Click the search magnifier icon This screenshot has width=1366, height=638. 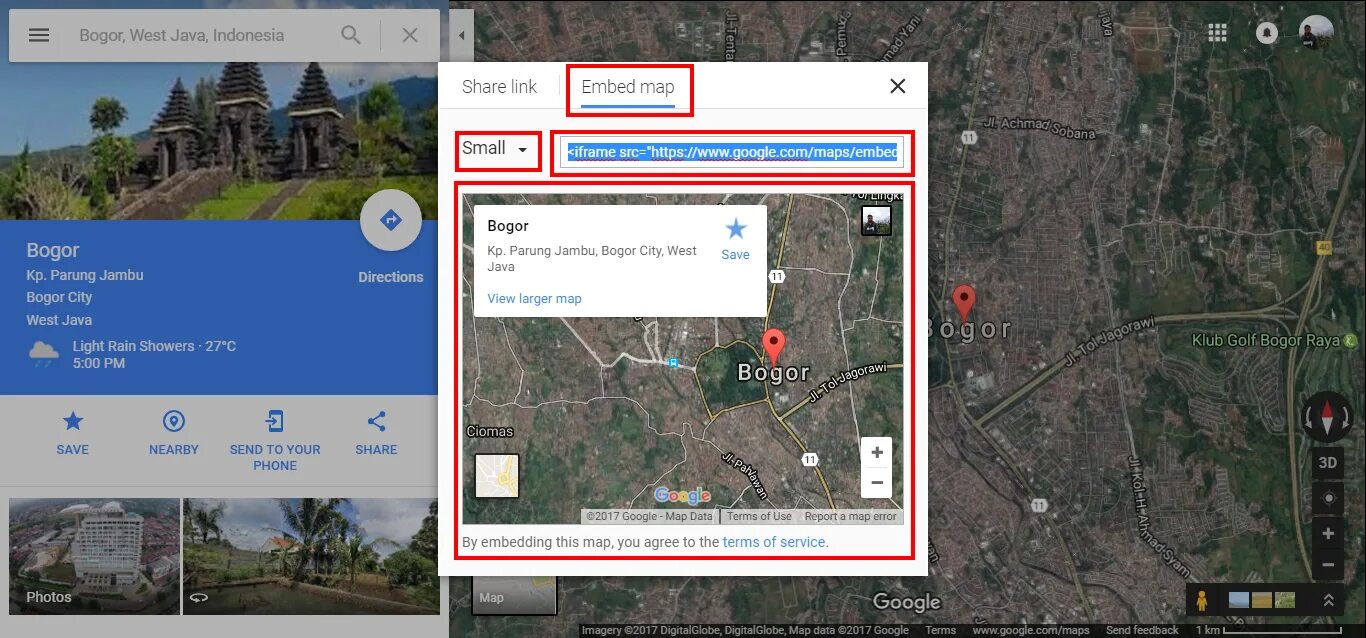(x=350, y=35)
